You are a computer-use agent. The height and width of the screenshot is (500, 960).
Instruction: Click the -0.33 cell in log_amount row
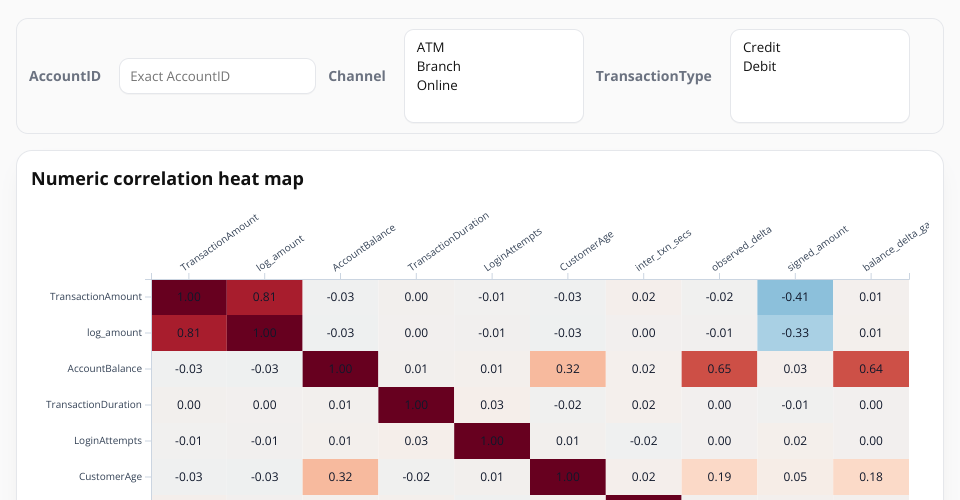click(x=795, y=333)
